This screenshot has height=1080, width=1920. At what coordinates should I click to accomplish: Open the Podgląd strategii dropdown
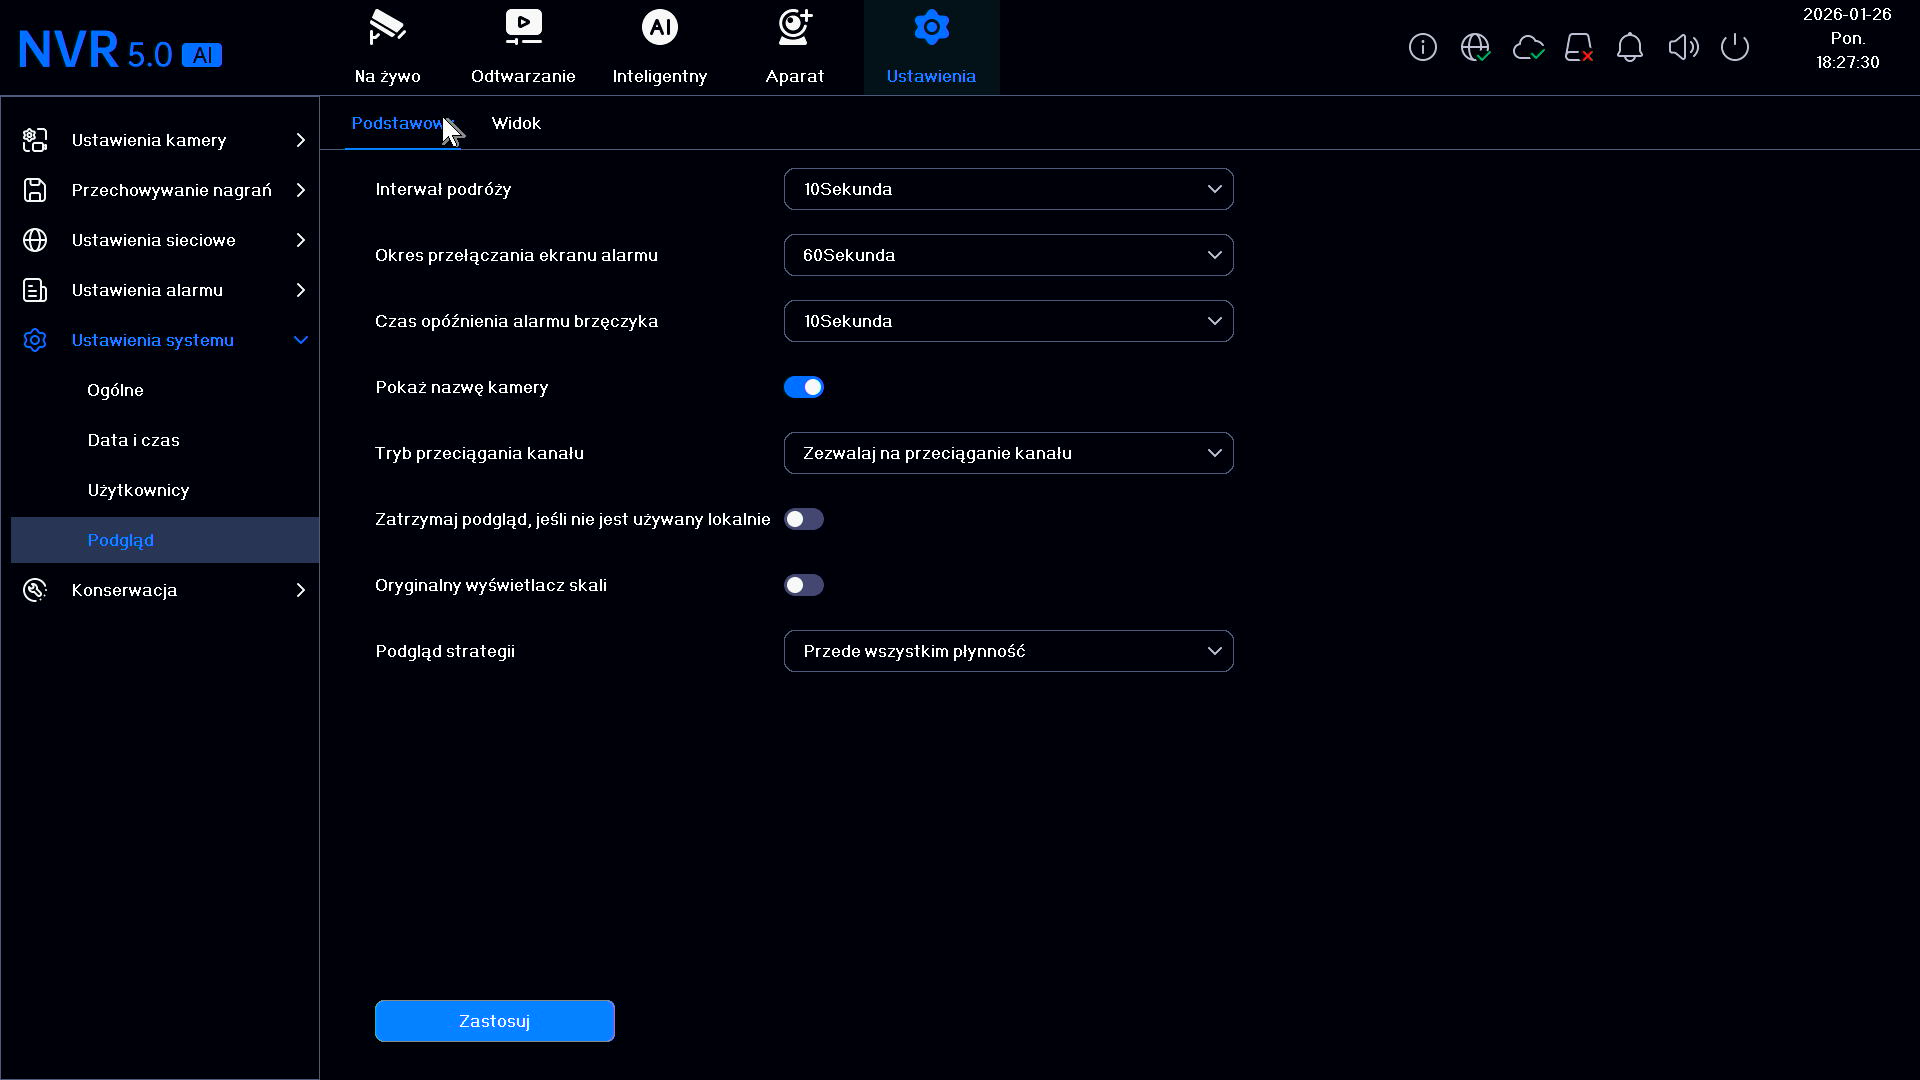coord(1008,651)
